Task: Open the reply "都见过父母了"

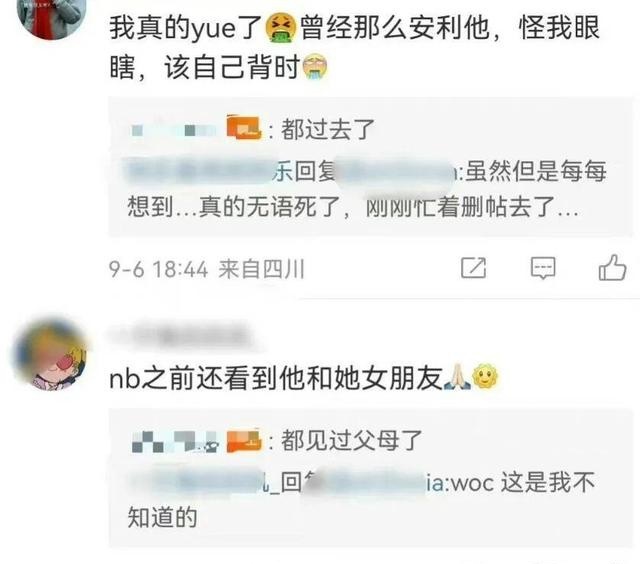Action: [351, 440]
